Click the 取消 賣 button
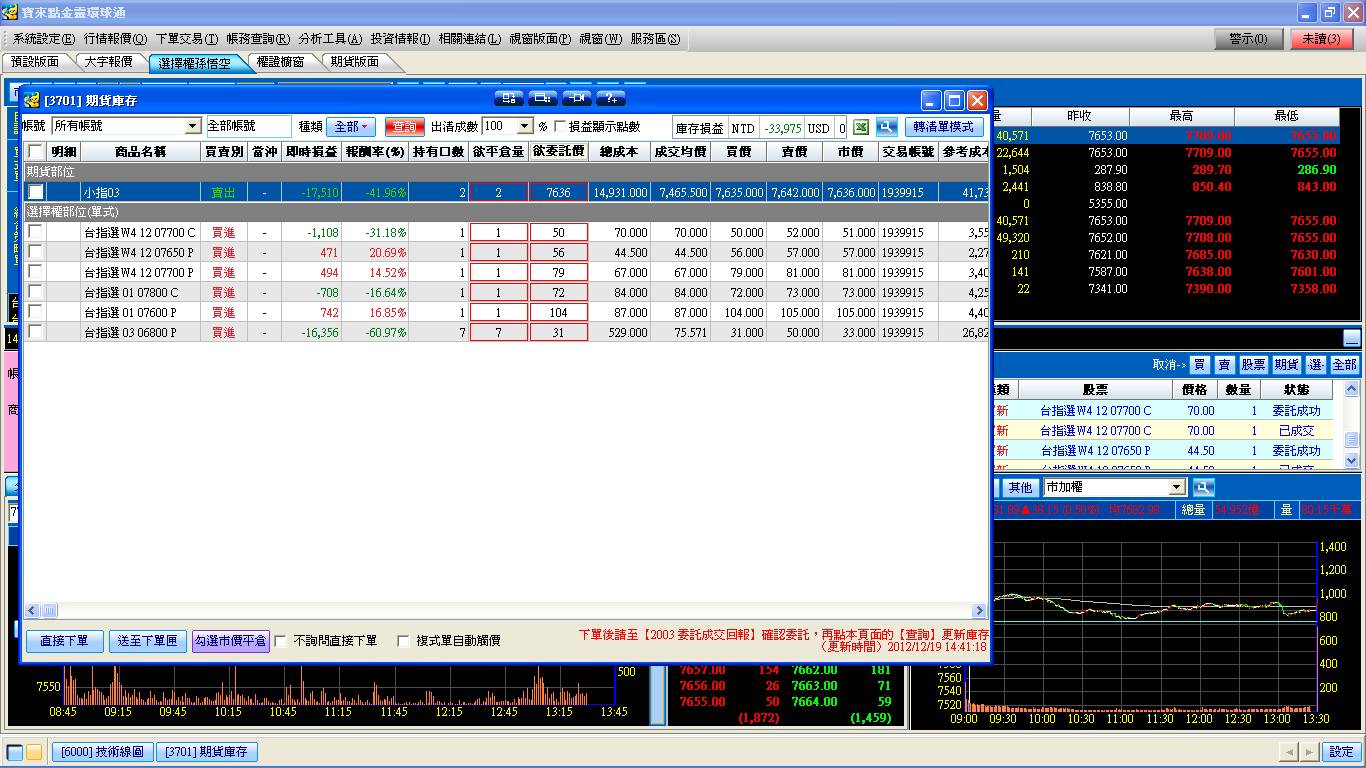This screenshot has height=768, width=1366. [1224, 365]
